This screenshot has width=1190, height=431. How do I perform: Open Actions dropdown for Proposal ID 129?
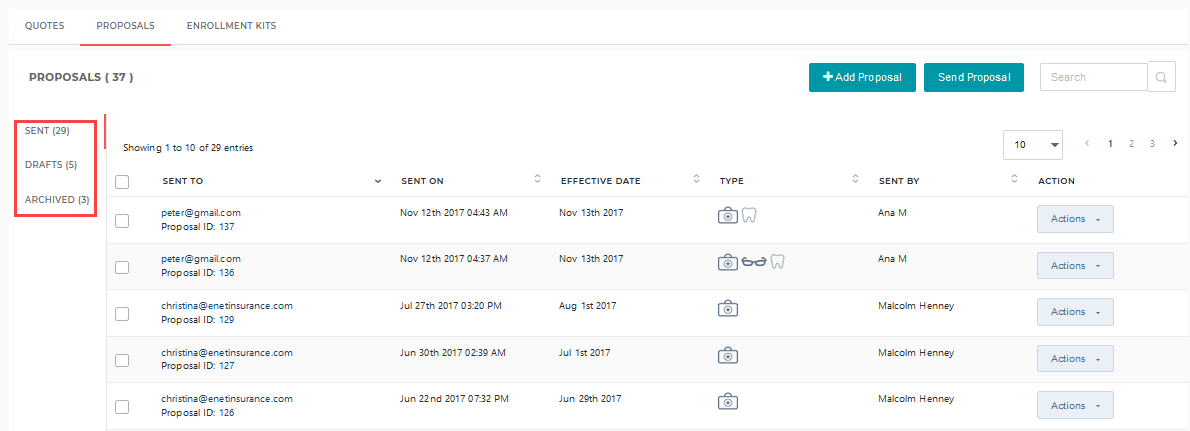(x=1075, y=312)
